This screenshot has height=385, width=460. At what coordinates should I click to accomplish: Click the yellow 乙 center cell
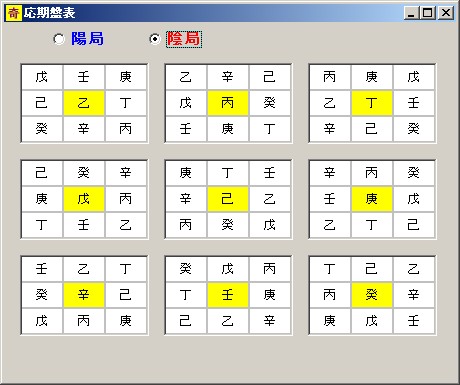click(x=84, y=103)
